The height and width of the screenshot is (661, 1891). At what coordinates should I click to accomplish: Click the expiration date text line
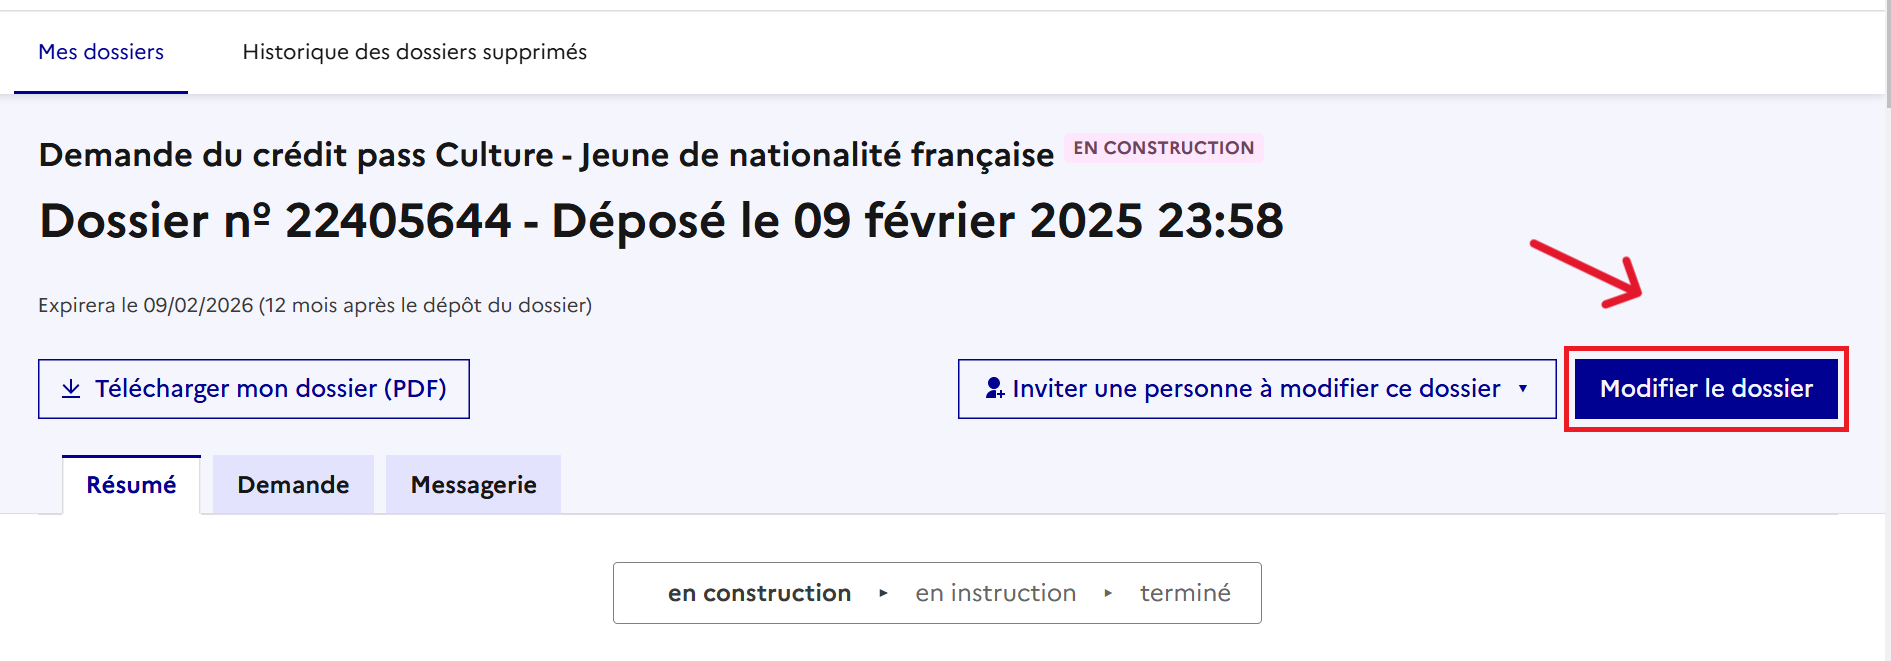[x=315, y=305]
